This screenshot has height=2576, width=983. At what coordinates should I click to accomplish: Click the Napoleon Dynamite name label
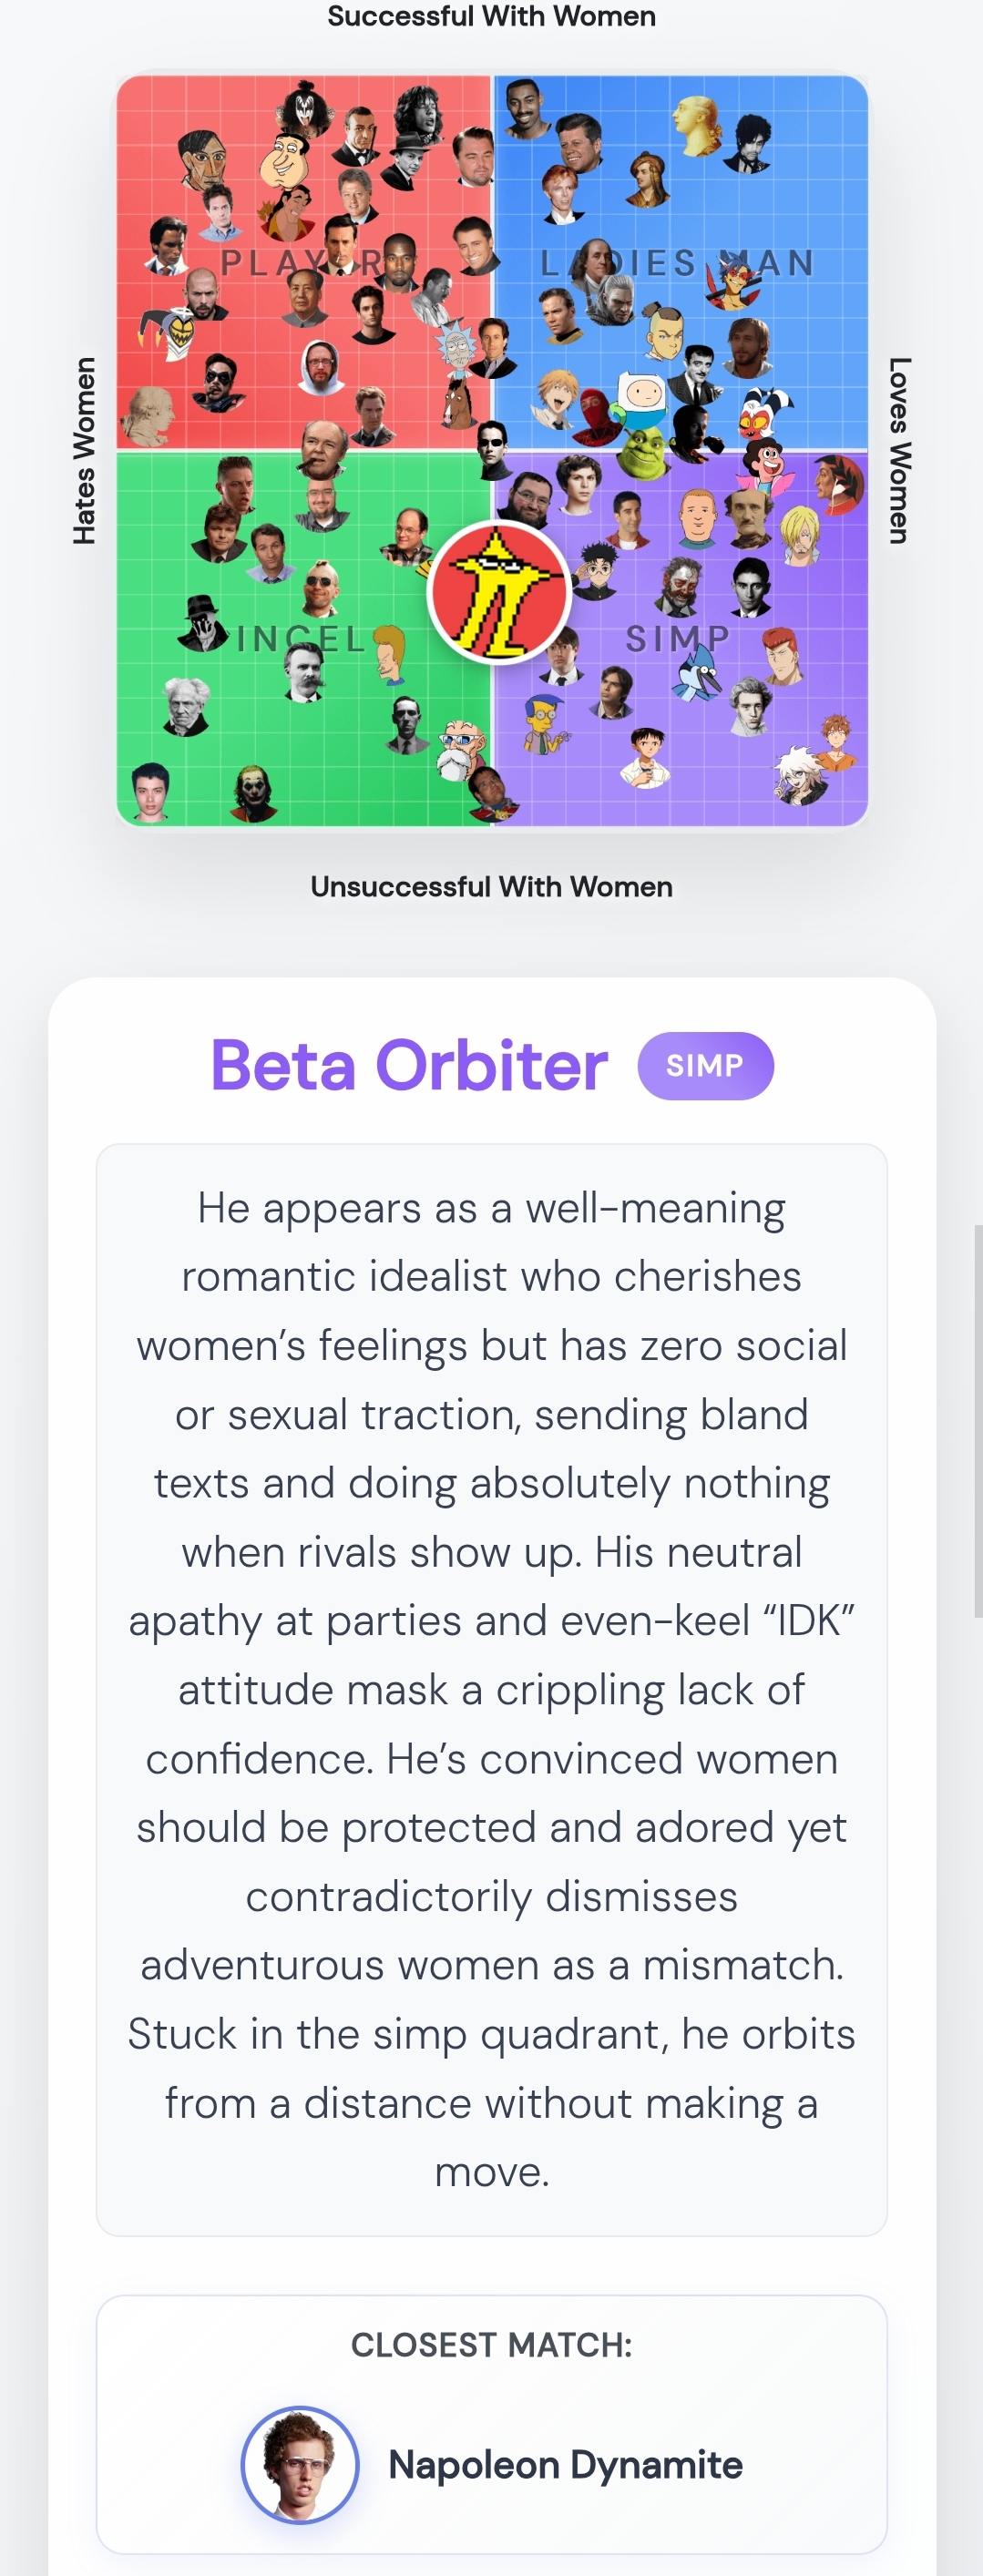coord(565,2464)
